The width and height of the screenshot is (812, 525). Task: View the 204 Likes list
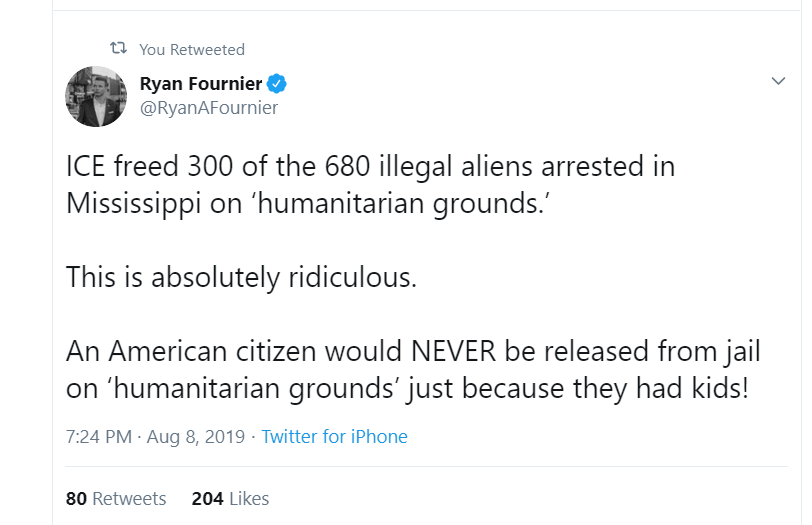click(230, 498)
